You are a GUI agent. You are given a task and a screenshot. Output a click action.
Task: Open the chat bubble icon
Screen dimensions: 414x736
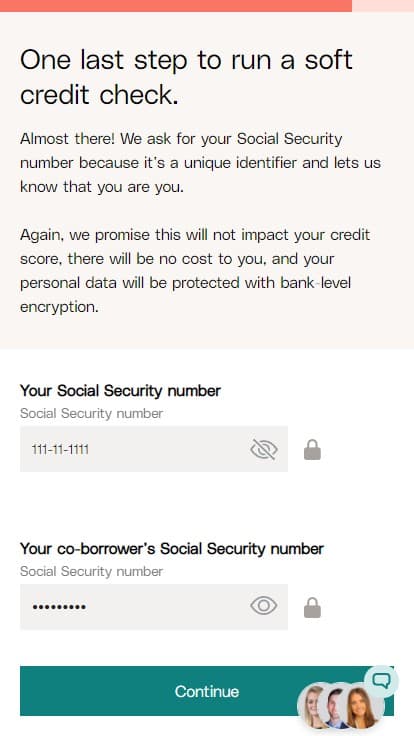381,681
